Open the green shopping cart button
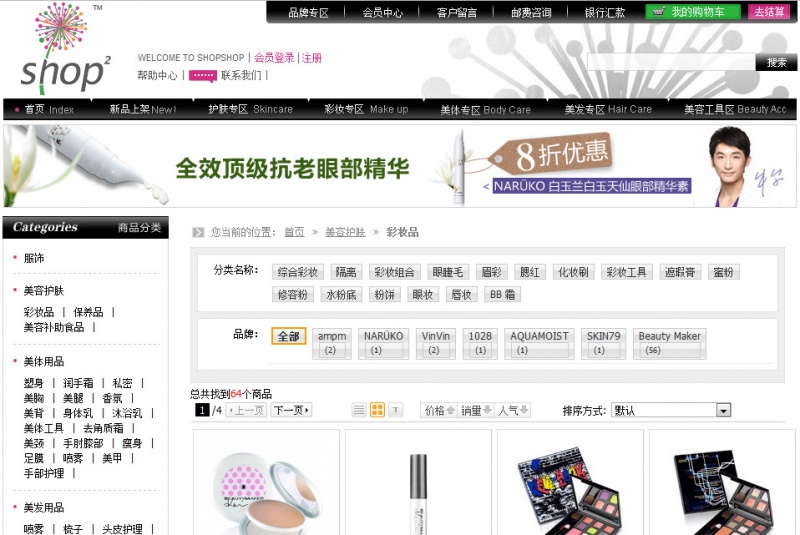Screen dimensions: 800x535 pyautogui.click(x=693, y=12)
